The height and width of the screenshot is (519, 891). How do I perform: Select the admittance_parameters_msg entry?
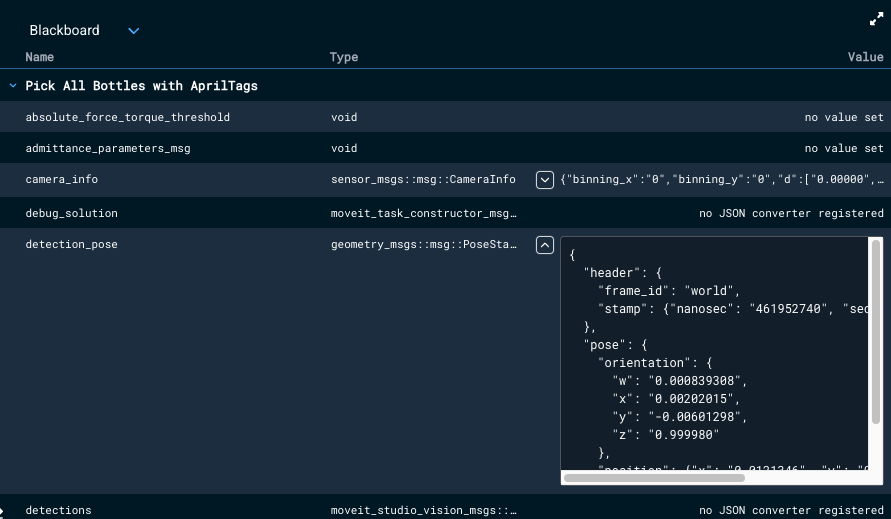click(x=108, y=149)
